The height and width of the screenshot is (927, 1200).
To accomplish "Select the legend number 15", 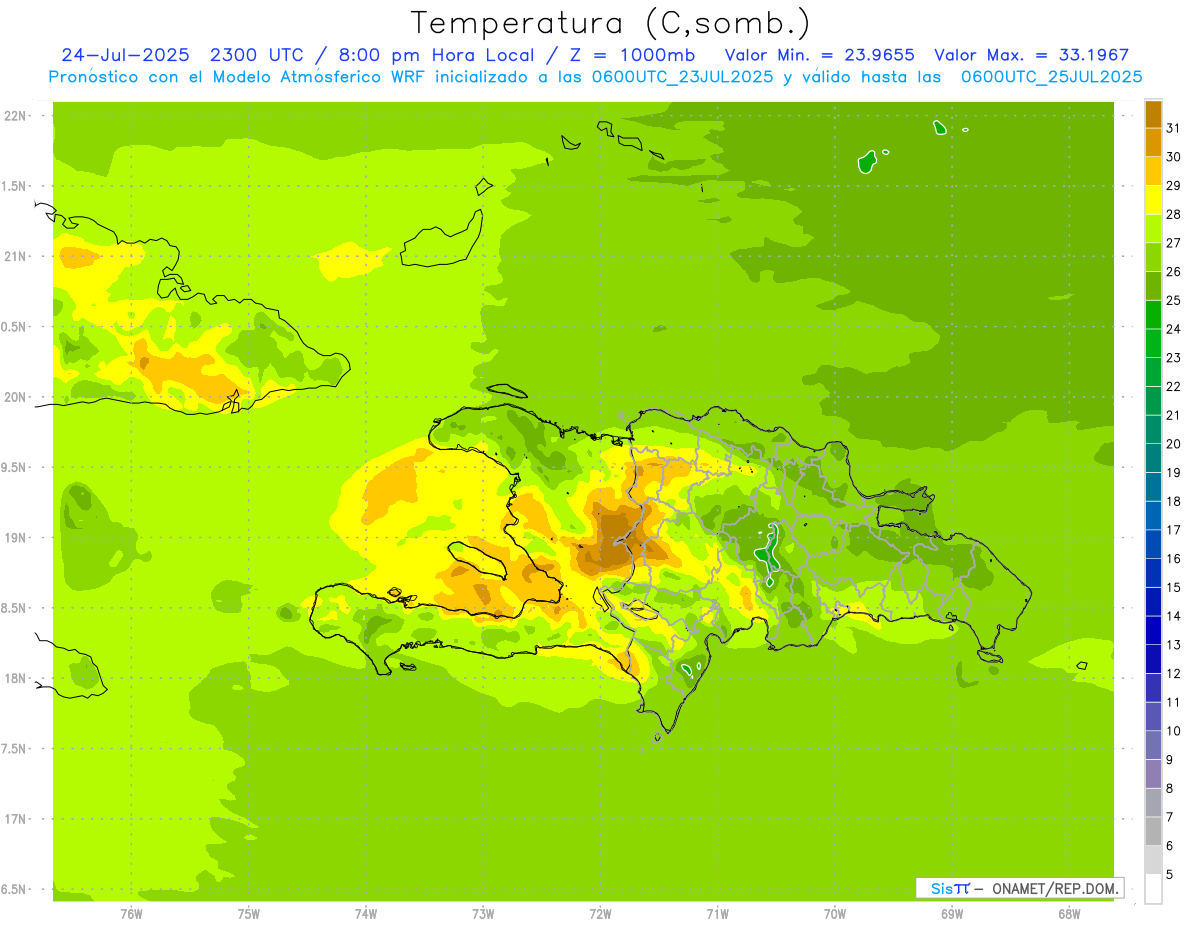I will [1174, 587].
